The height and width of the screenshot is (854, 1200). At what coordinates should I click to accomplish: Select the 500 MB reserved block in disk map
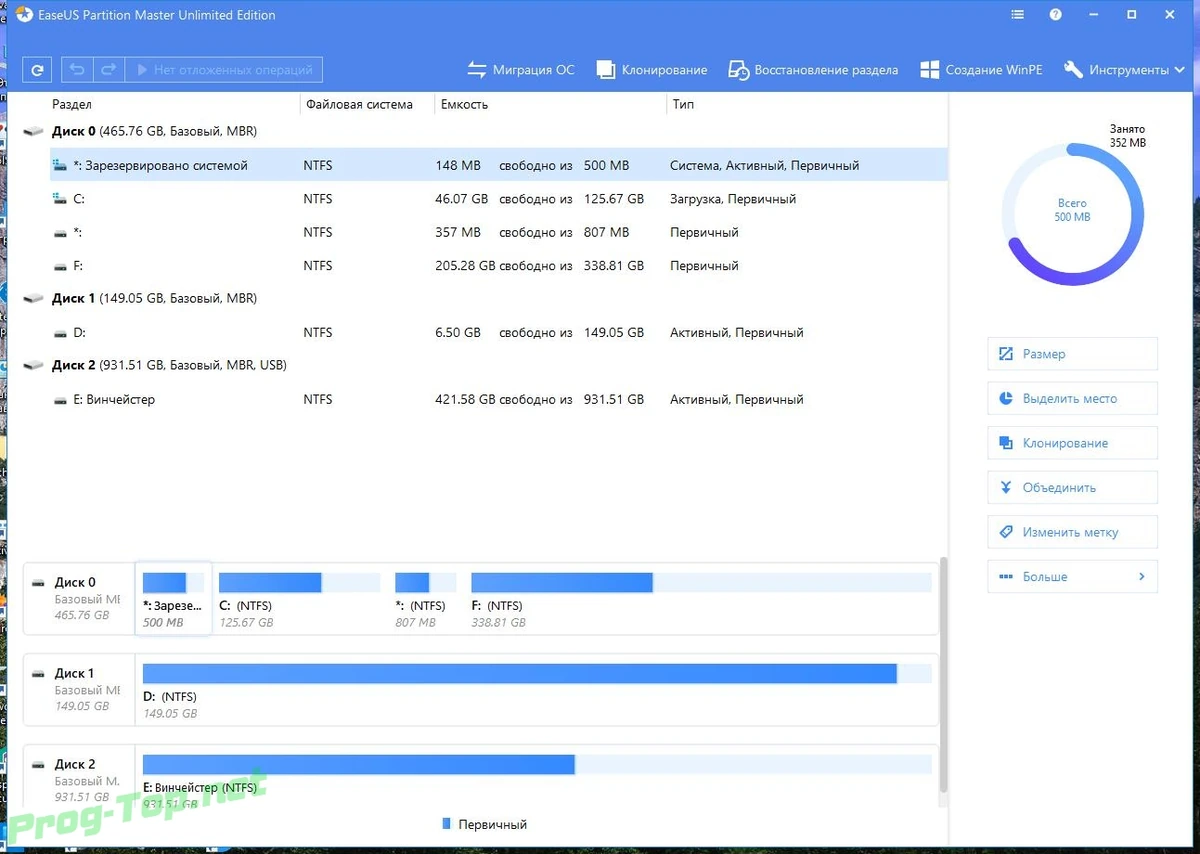pyautogui.click(x=173, y=598)
